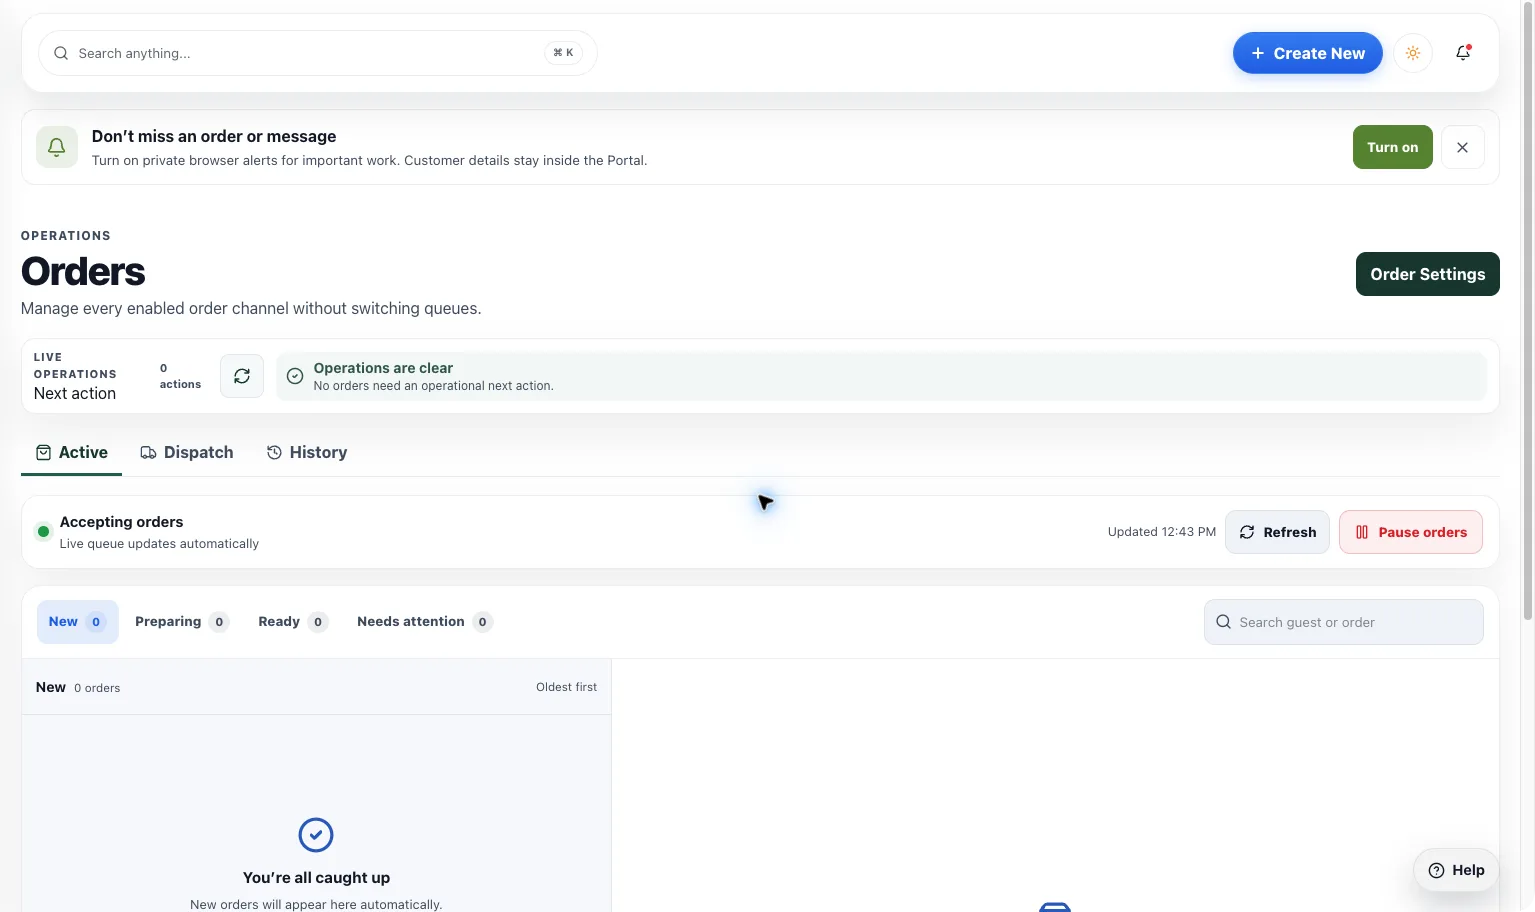This screenshot has width=1535, height=912.
Task: Open the Help widget
Action: [1456, 870]
